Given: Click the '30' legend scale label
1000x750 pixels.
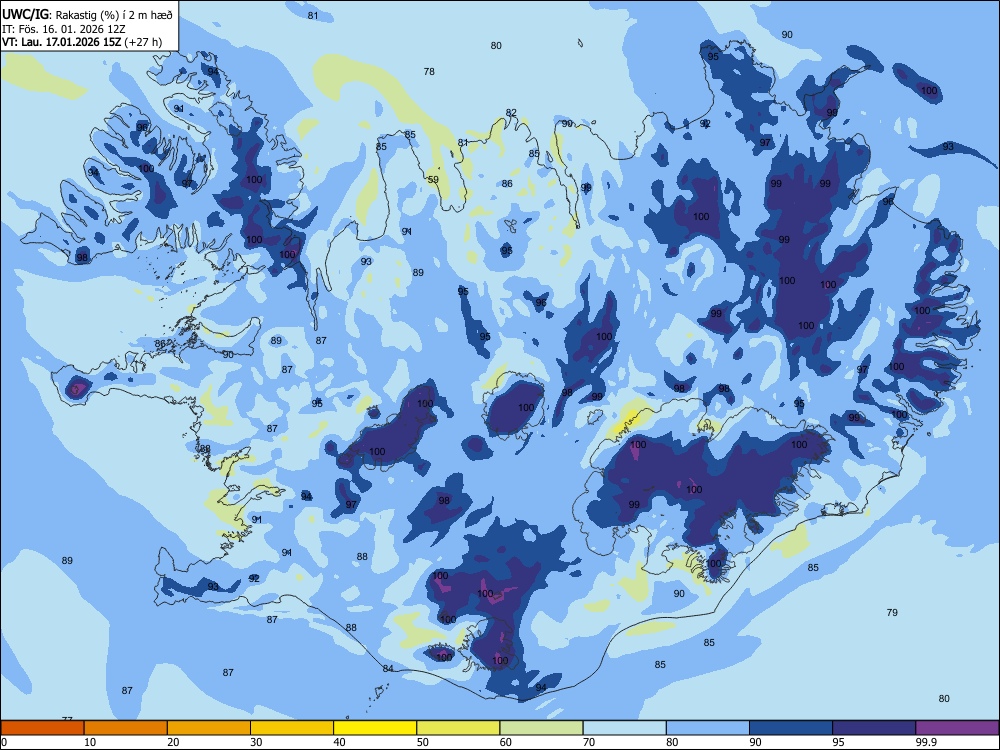Looking at the screenshot, I should 256,742.
